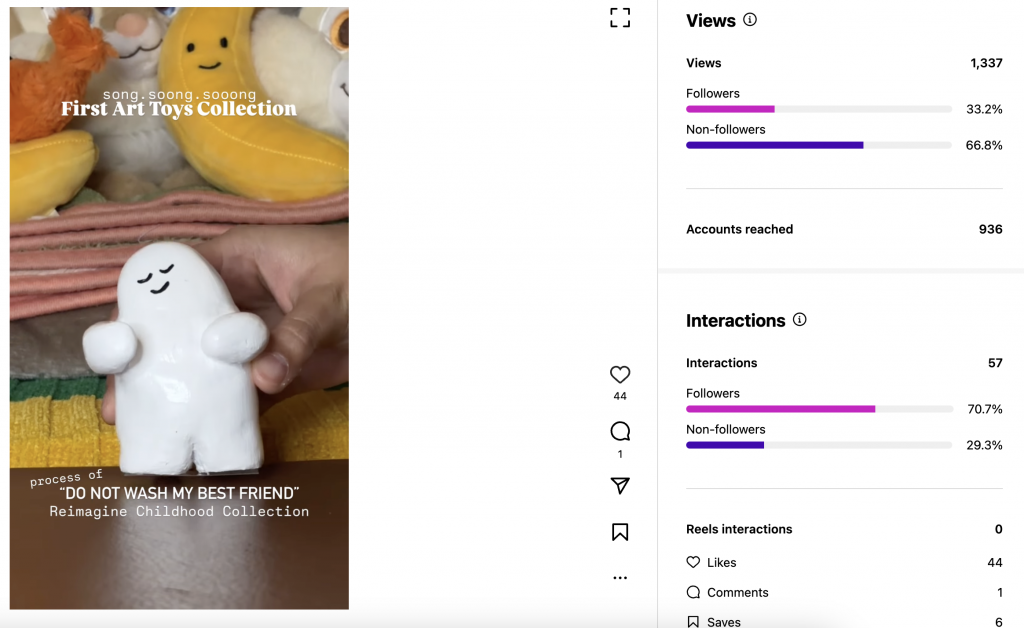The width and height of the screenshot is (1024, 628).
Task: Click the 'First Art Toys Collection' video title
Action: [179, 108]
